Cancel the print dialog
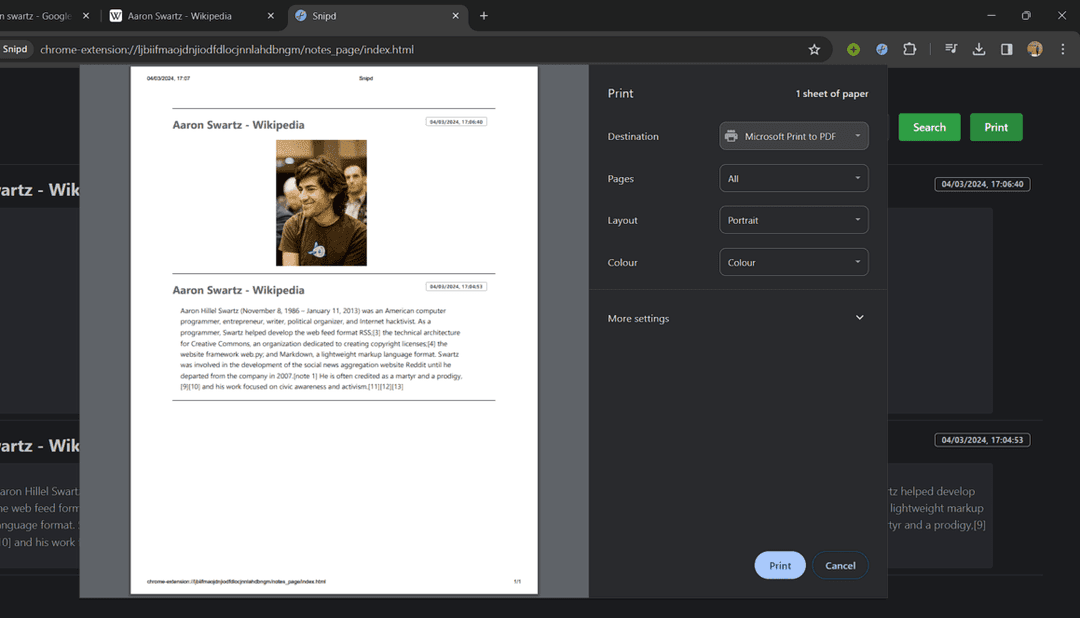 (840, 566)
